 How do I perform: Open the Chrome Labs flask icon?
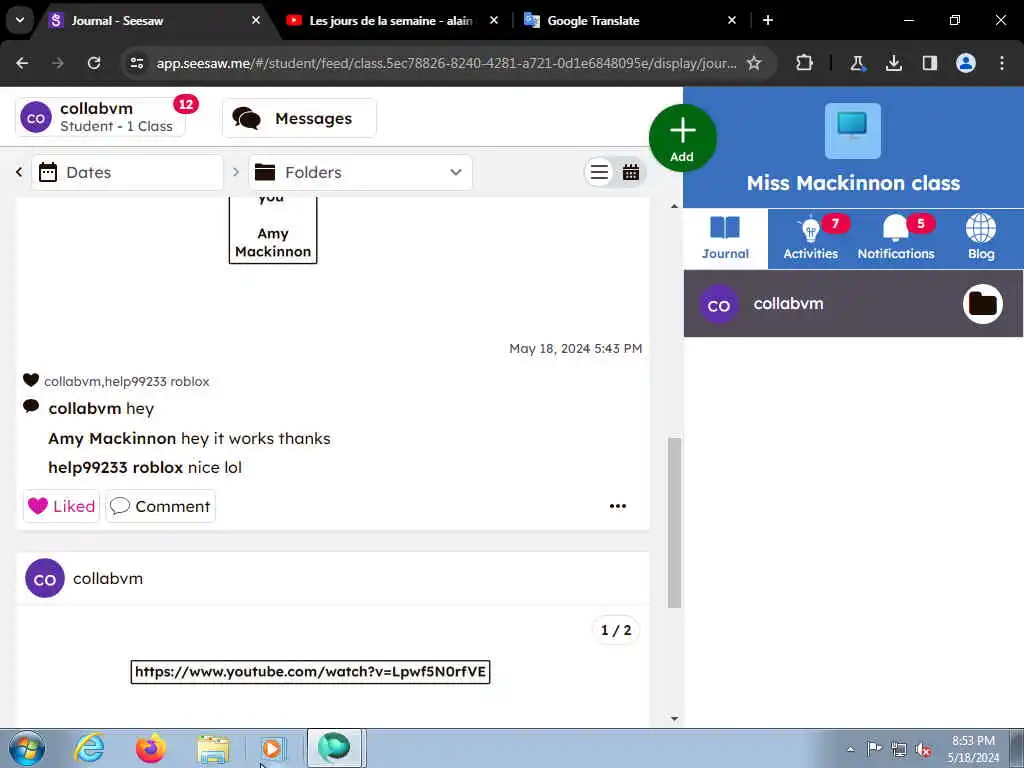857,63
